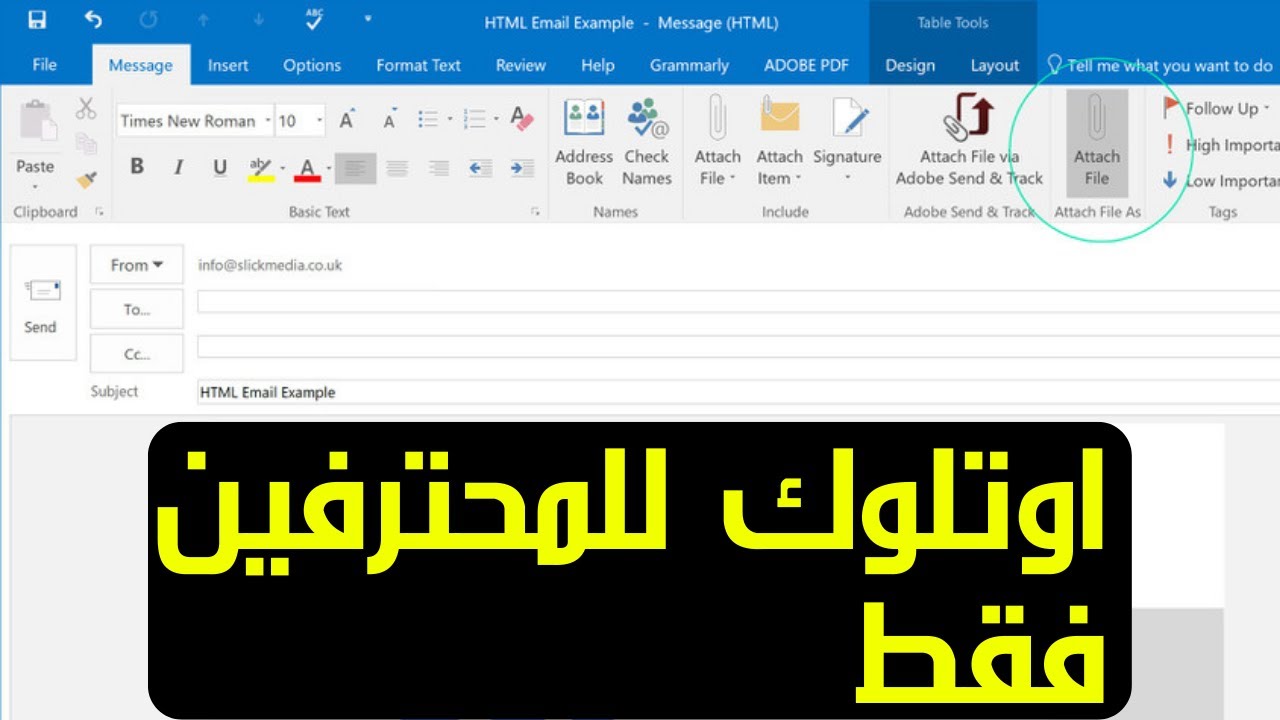
Task: Expand the Paste options arrow
Action: (36, 187)
